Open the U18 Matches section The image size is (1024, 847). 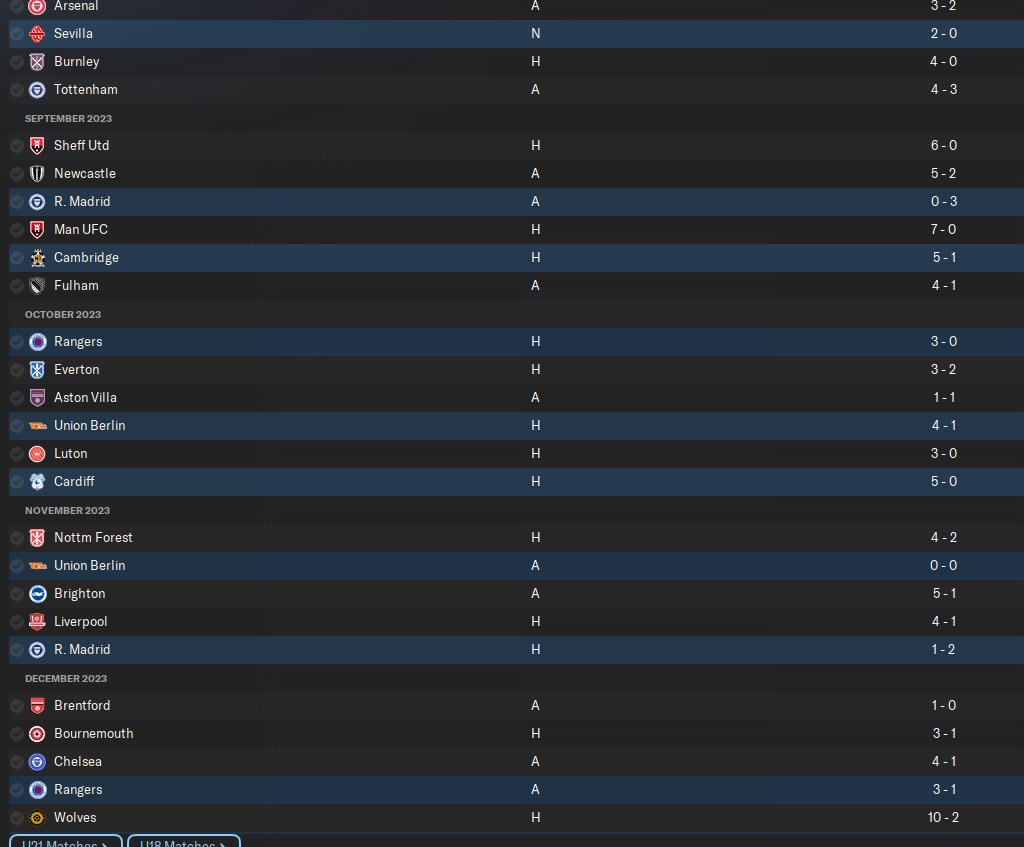(x=184, y=842)
